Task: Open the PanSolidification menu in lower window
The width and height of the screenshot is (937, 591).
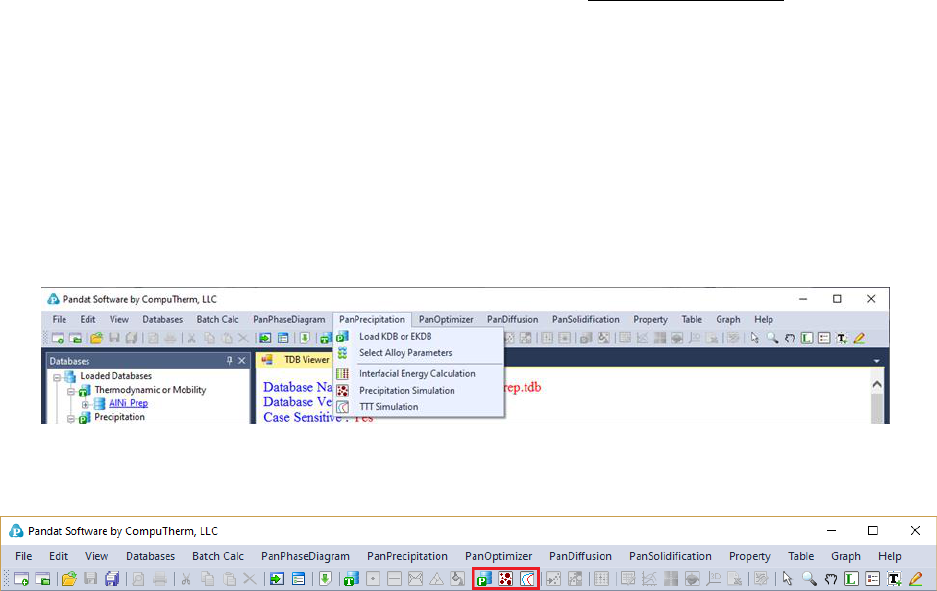Action: 670,556
